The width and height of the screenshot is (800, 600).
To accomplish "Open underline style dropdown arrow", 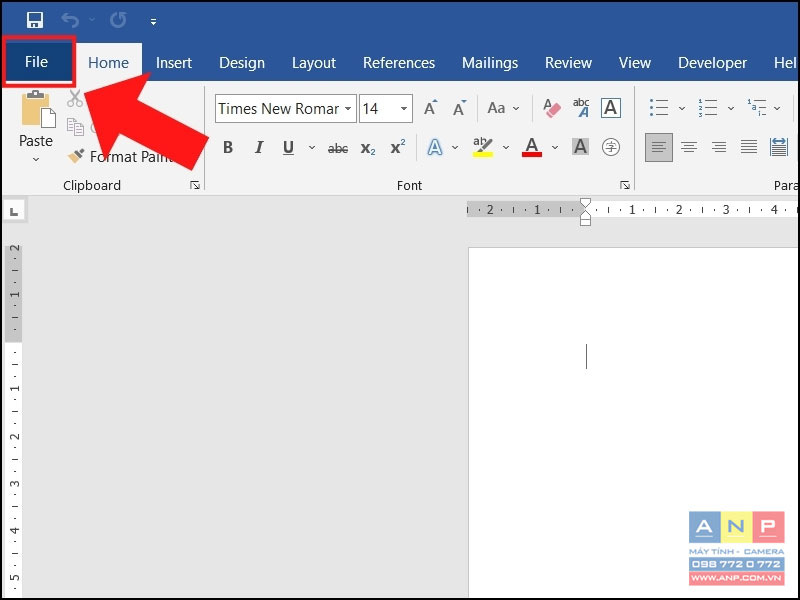I will (312, 148).
